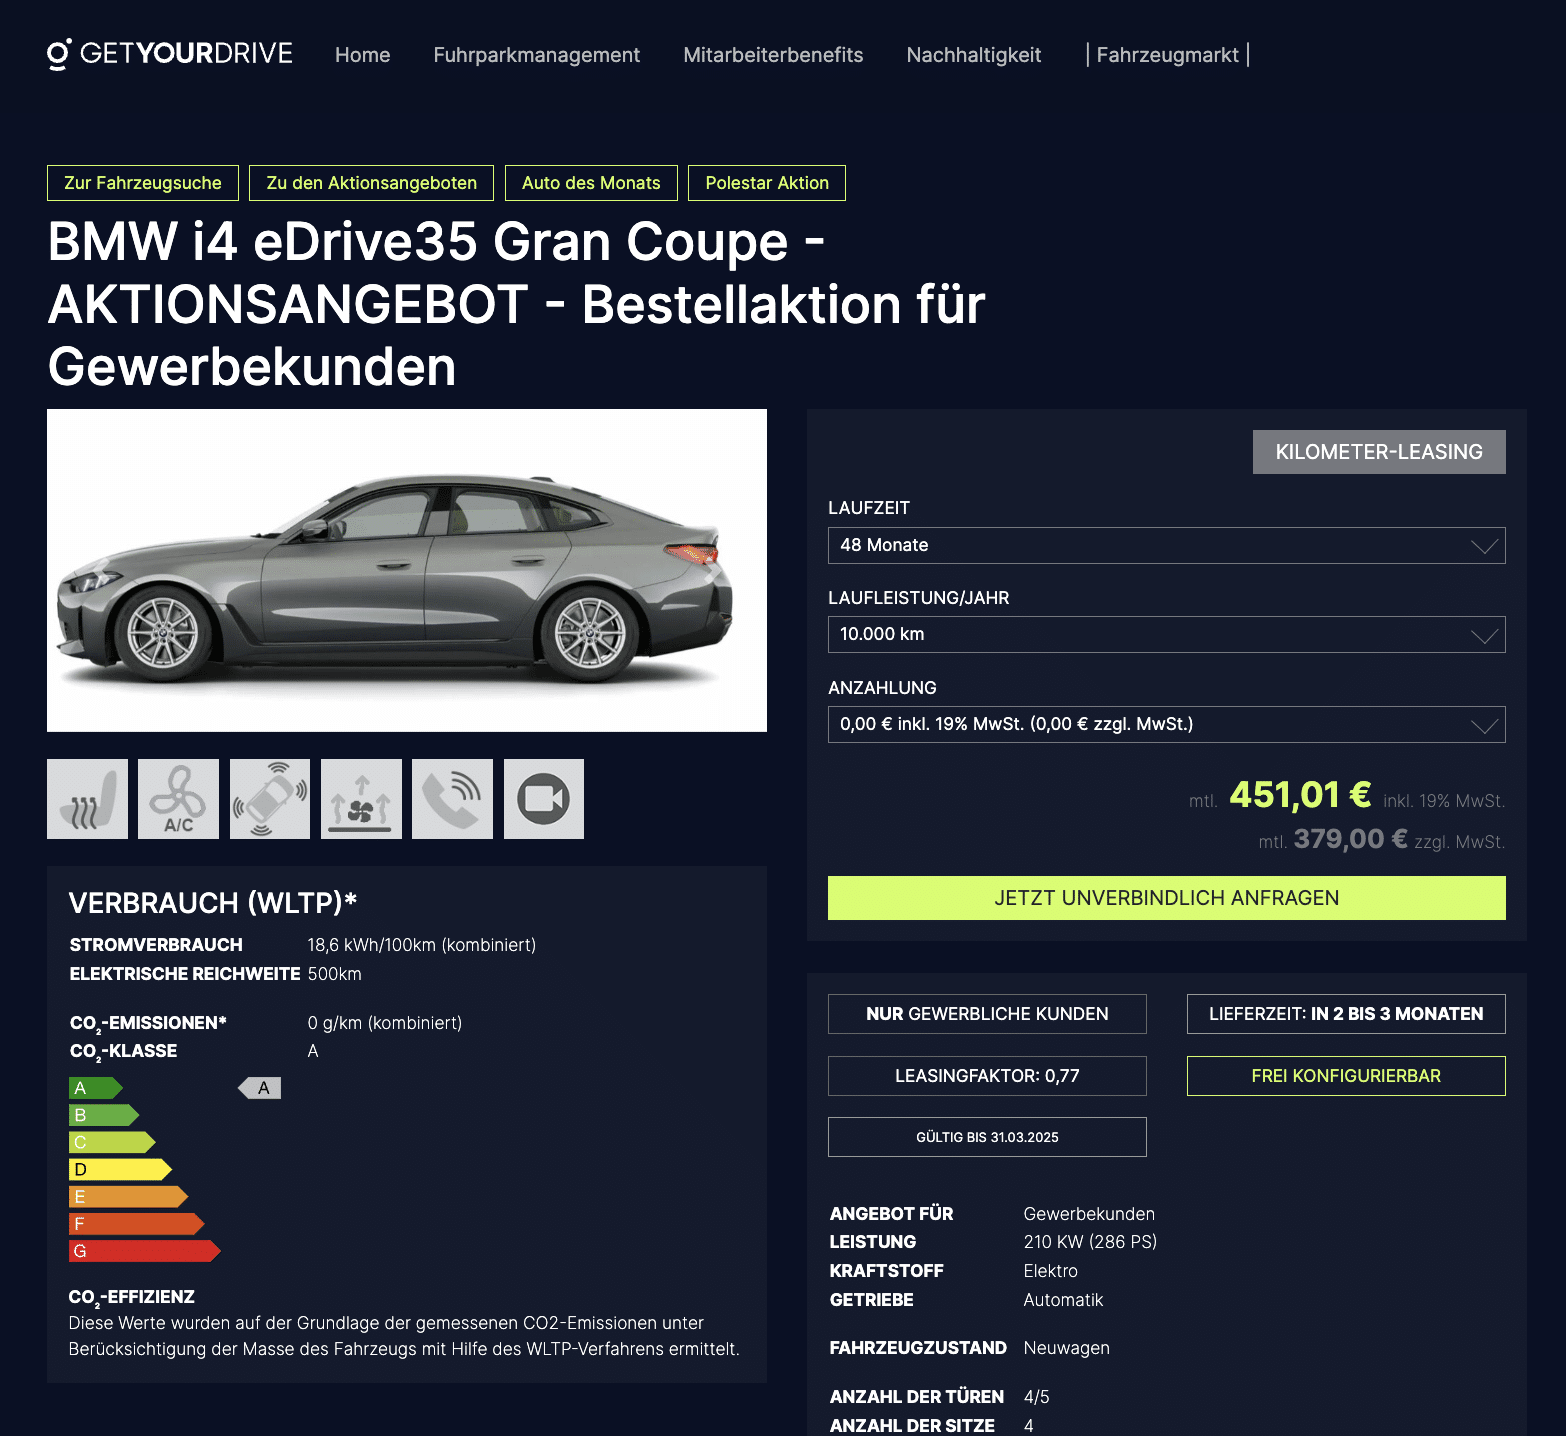This screenshot has height=1436, width=1566.
Task: Open the Fuhrparkmanagement menu item
Action: pos(536,55)
